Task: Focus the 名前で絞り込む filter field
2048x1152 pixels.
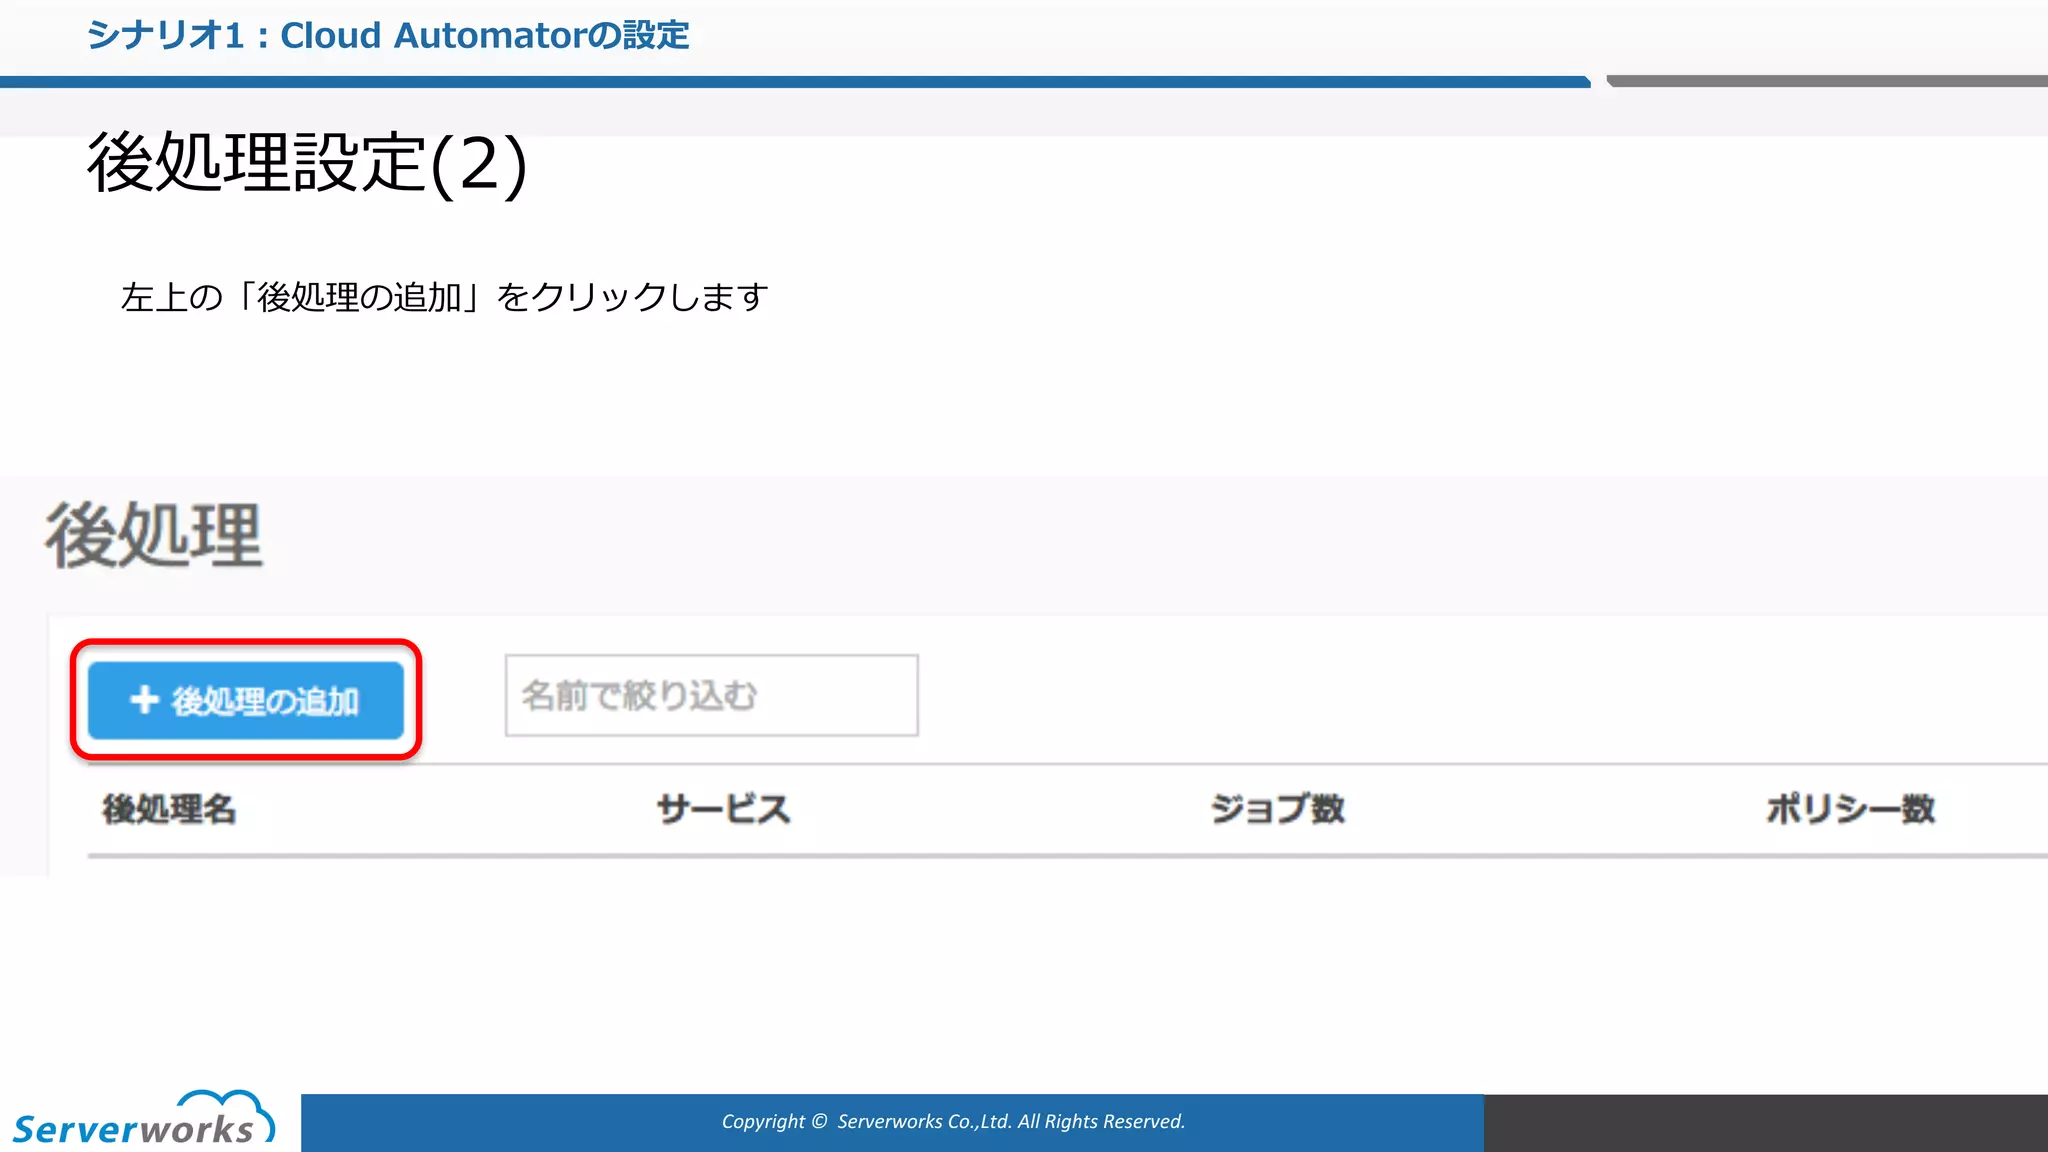Action: coord(711,696)
